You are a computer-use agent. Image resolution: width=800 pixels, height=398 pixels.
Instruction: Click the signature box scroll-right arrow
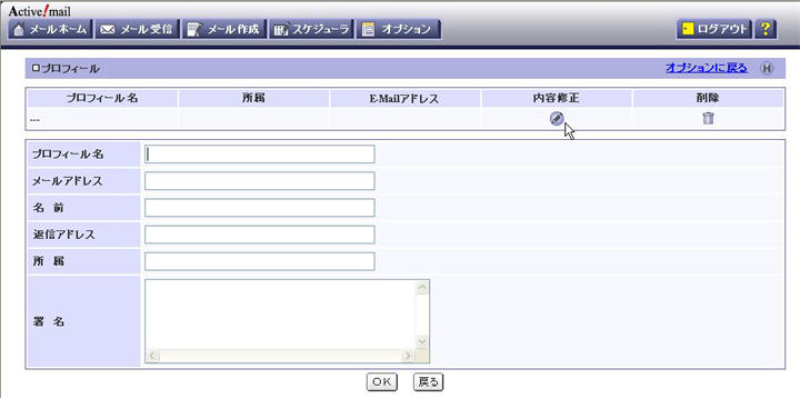click(408, 356)
